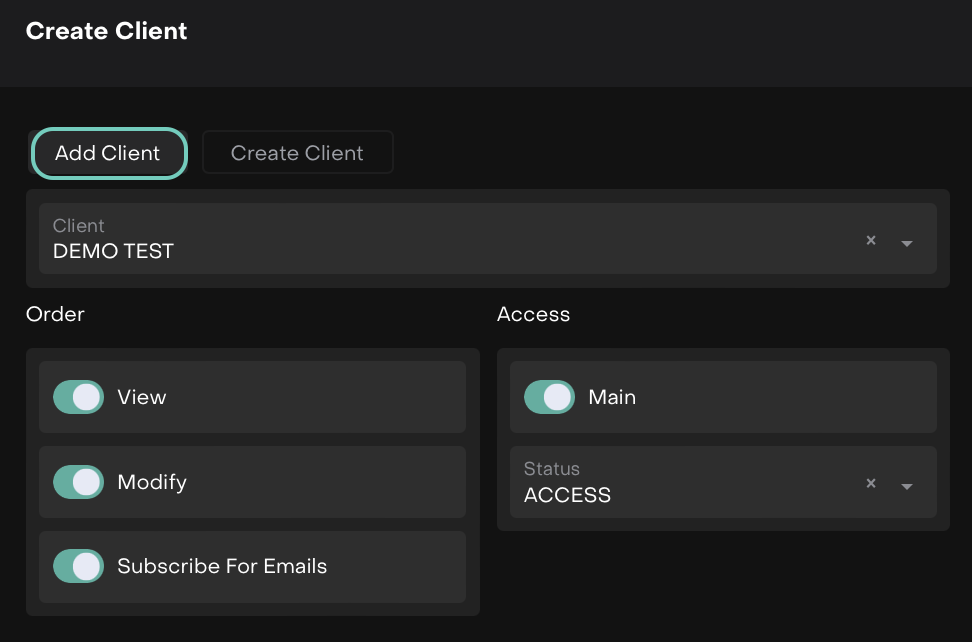Disable the Modify order switch
Screen dimensions: 972x642
pos(78,482)
